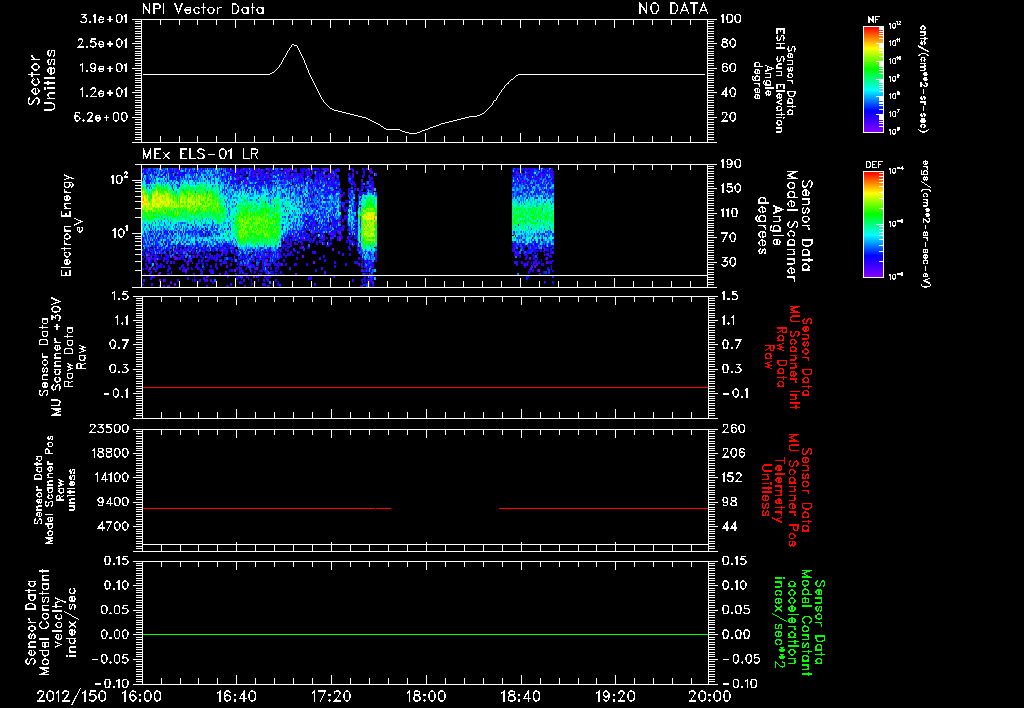Click the '110' scanner angle tick value
This screenshot has width=1024, height=708.
coord(731,213)
